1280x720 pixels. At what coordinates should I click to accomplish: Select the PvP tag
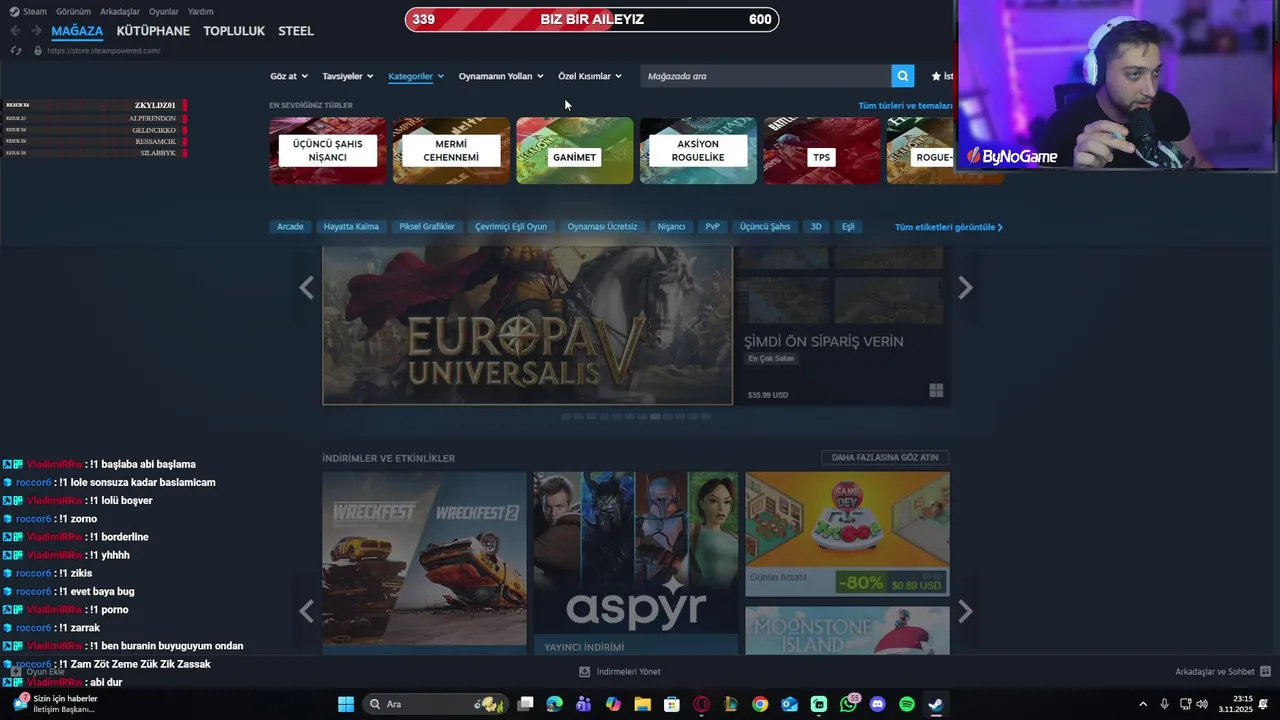coord(712,227)
